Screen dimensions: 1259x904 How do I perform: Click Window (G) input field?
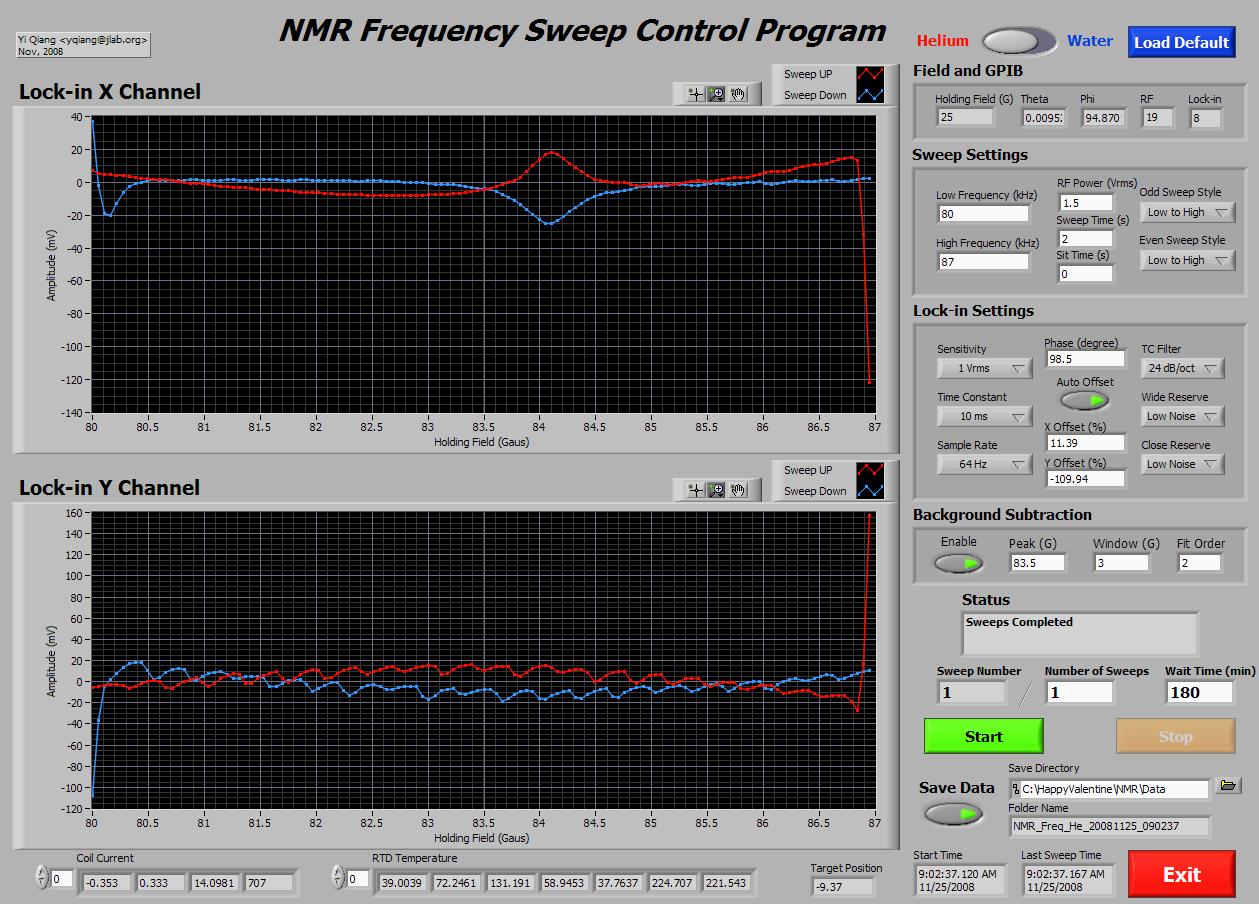[x=1121, y=563]
